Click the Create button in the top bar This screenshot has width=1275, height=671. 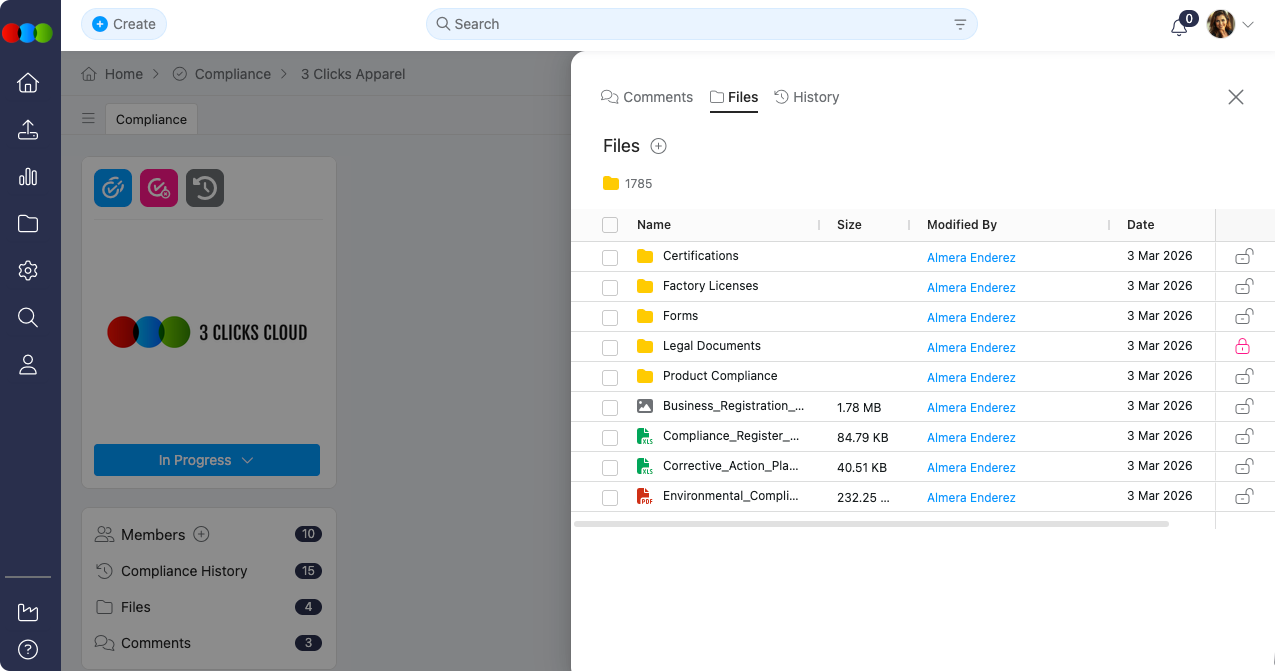click(123, 23)
